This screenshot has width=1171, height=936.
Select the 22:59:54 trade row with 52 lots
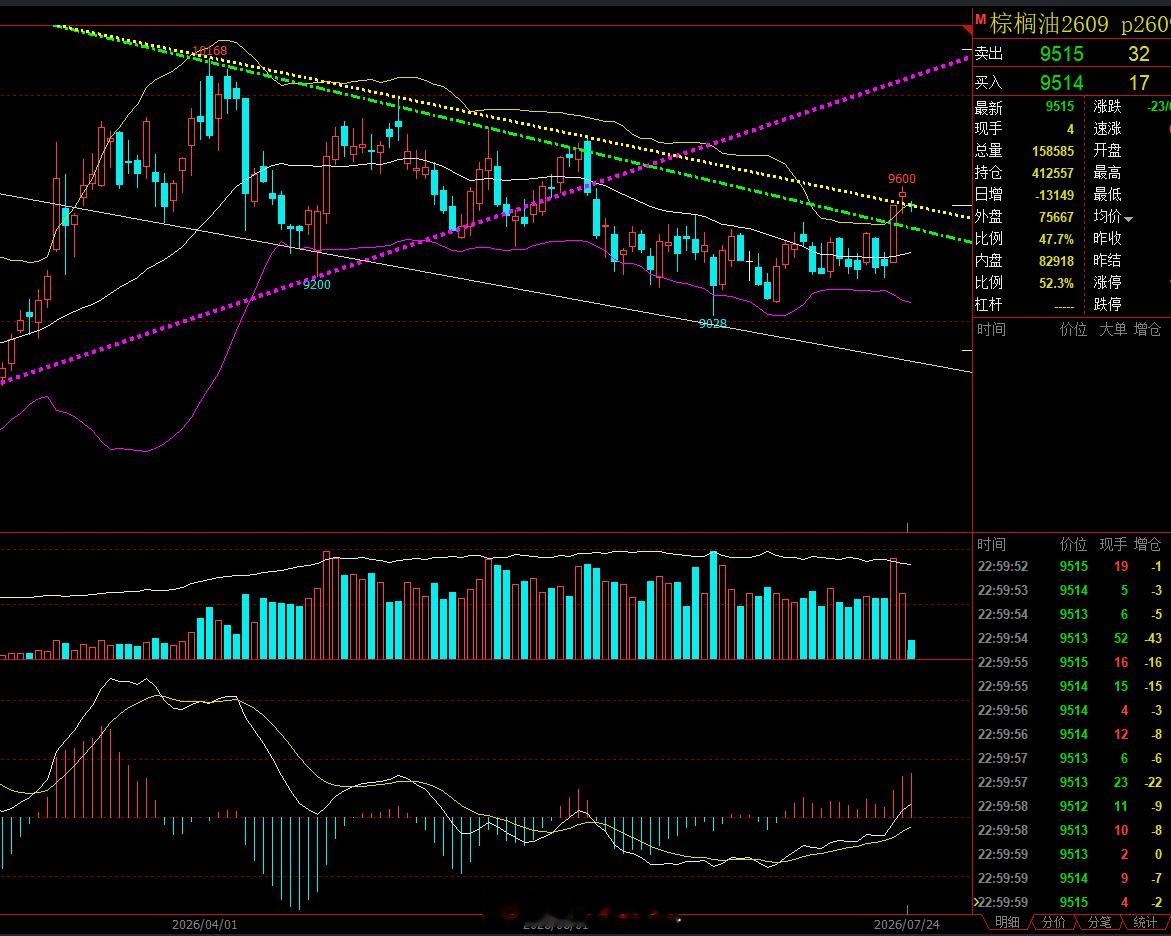[1069, 638]
